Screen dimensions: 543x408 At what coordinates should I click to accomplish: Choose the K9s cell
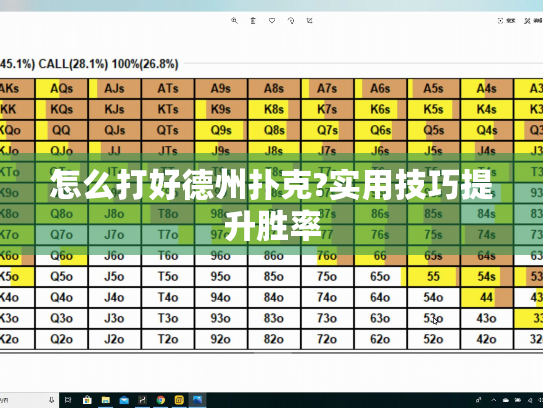[x=221, y=109]
